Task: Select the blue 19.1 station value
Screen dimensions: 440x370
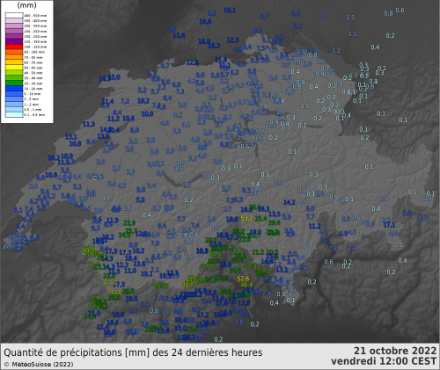Action: pyautogui.click(x=147, y=274)
